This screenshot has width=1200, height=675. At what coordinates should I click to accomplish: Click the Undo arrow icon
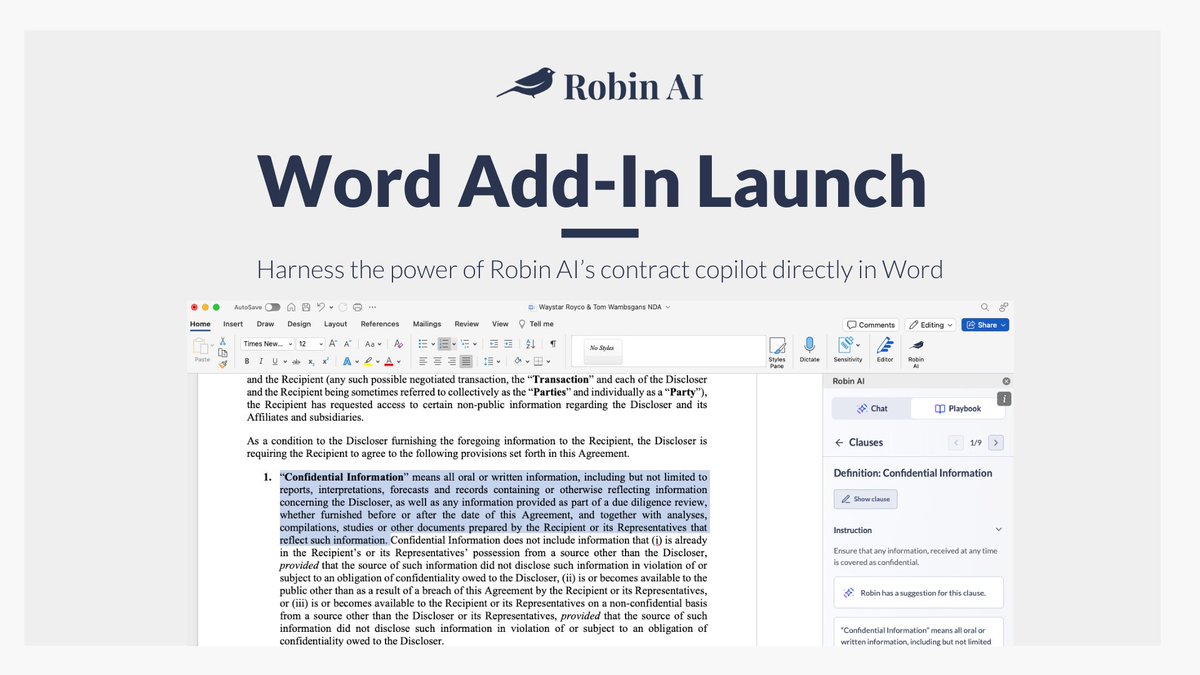coord(320,306)
